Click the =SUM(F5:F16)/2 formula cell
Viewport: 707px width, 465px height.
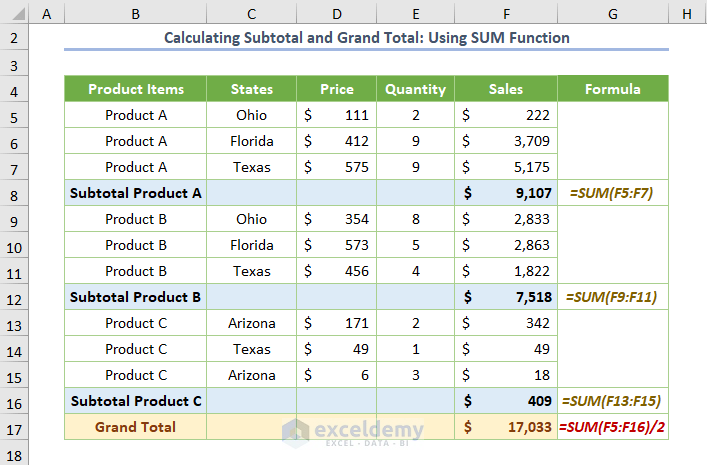(613, 427)
